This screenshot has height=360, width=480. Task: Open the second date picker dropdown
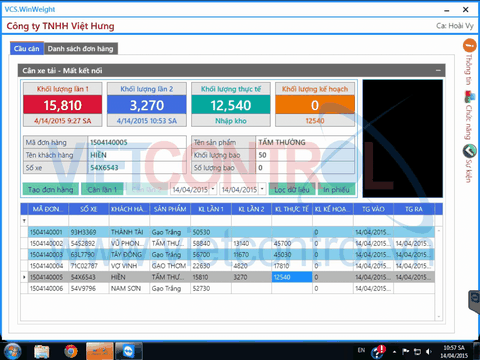(262, 189)
